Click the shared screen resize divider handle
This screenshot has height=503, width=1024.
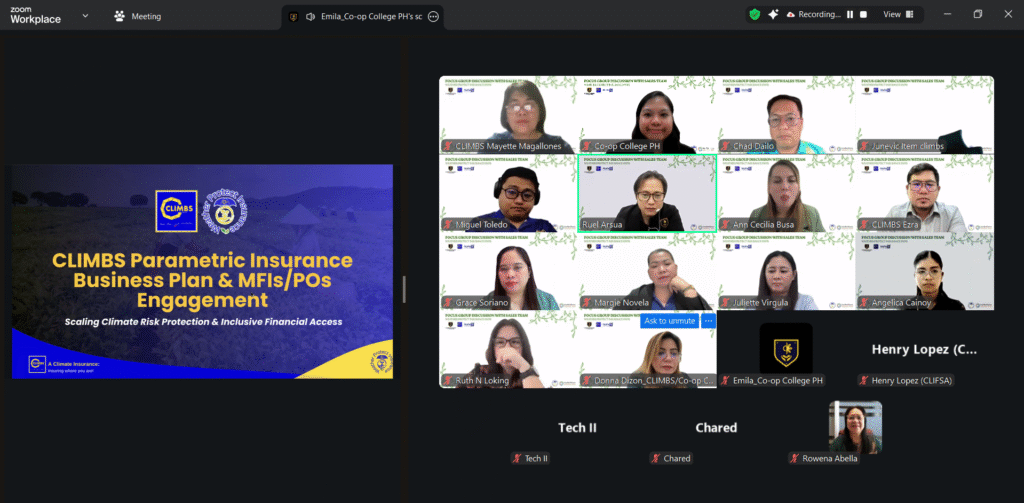404,288
